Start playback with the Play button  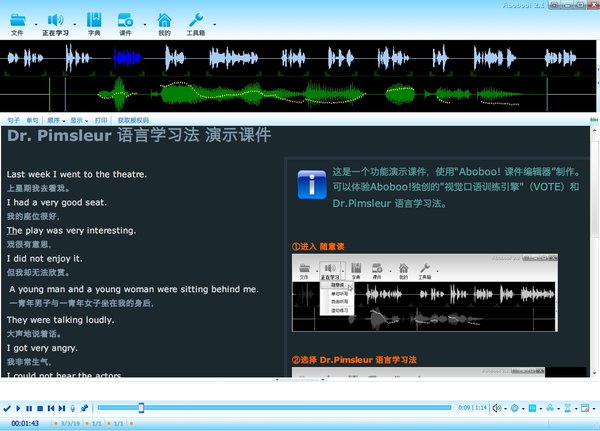pyautogui.click(x=18, y=408)
